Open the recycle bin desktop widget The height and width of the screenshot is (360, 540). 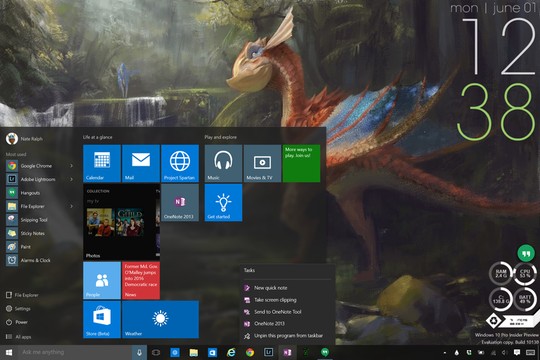pyautogui.click(x=494, y=321)
